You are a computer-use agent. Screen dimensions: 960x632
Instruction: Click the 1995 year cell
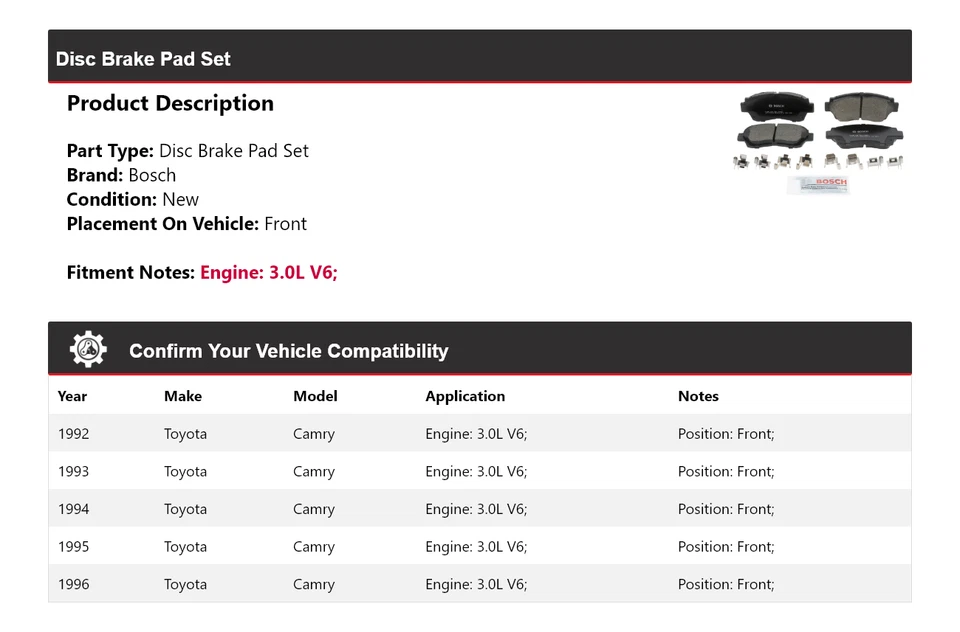(x=73, y=547)
